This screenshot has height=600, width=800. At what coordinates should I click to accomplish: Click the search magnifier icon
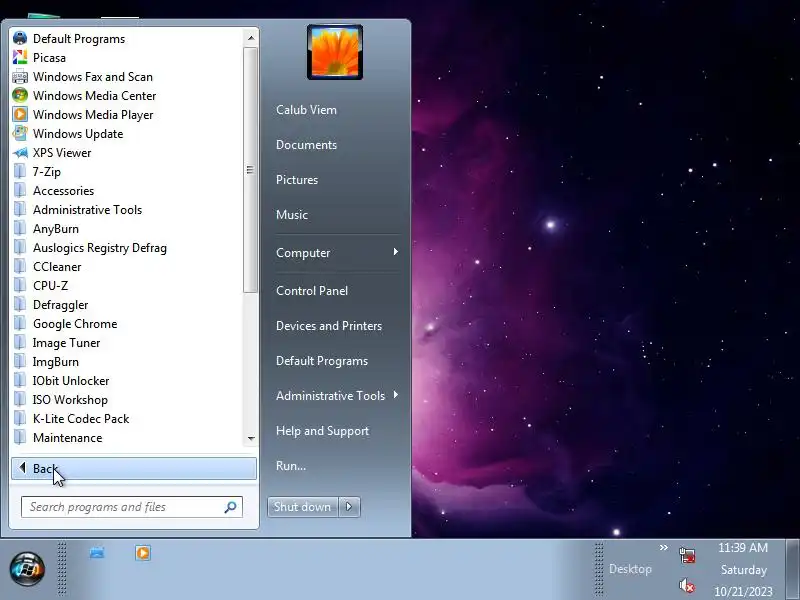[231, 507]
